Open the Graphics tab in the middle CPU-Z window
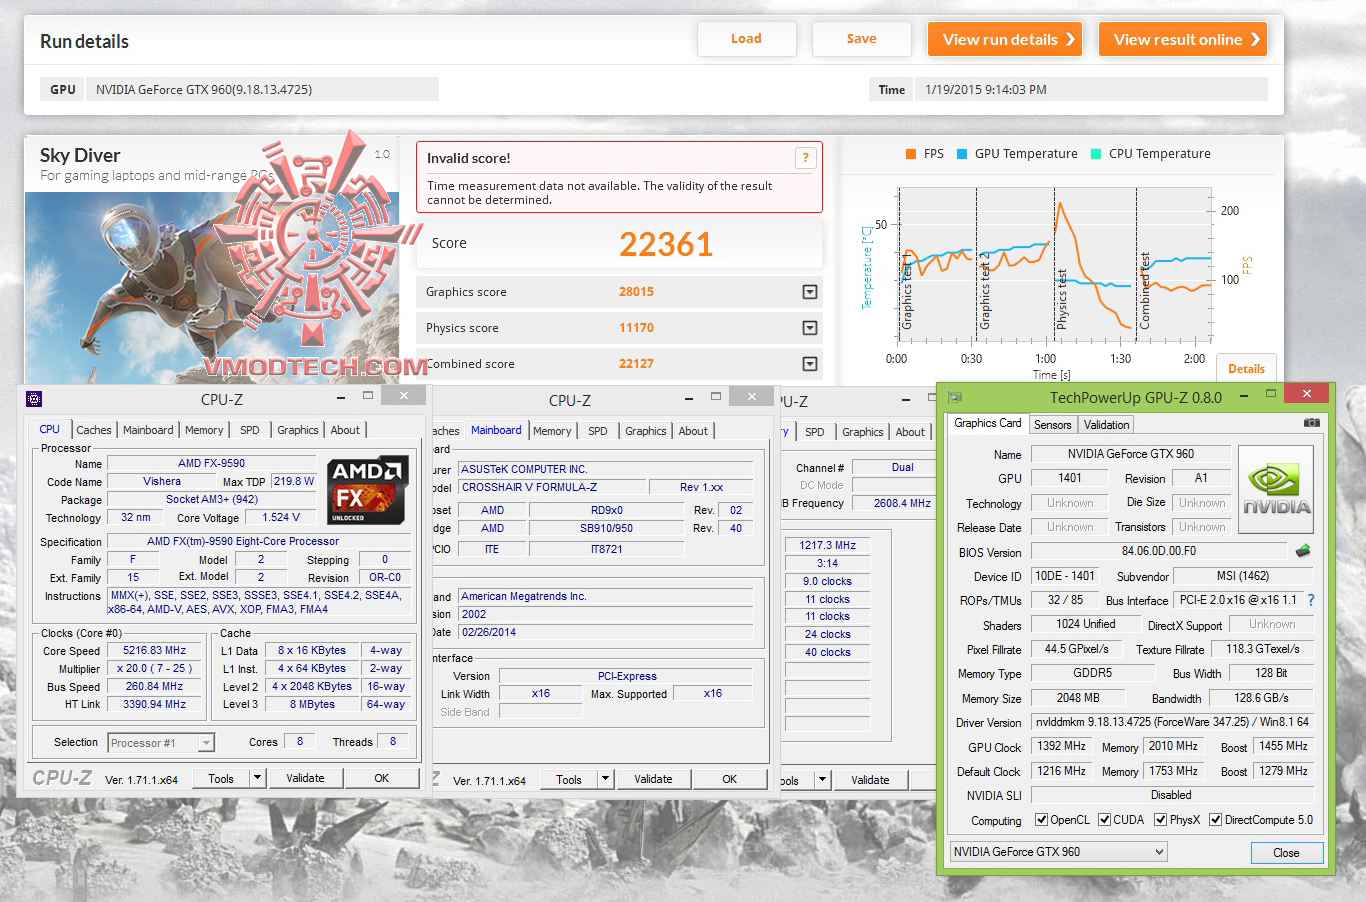The width and height of the screenshot is (1366, 902). (x=646, y=431)
